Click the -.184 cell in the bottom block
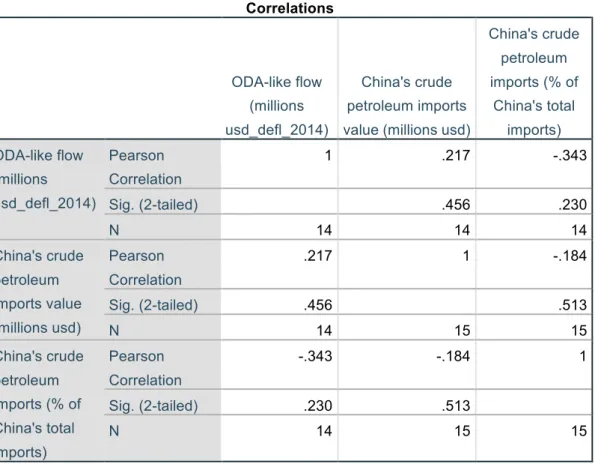The height and width of the screenshot is (464, 595). click(x=453, y=356)
